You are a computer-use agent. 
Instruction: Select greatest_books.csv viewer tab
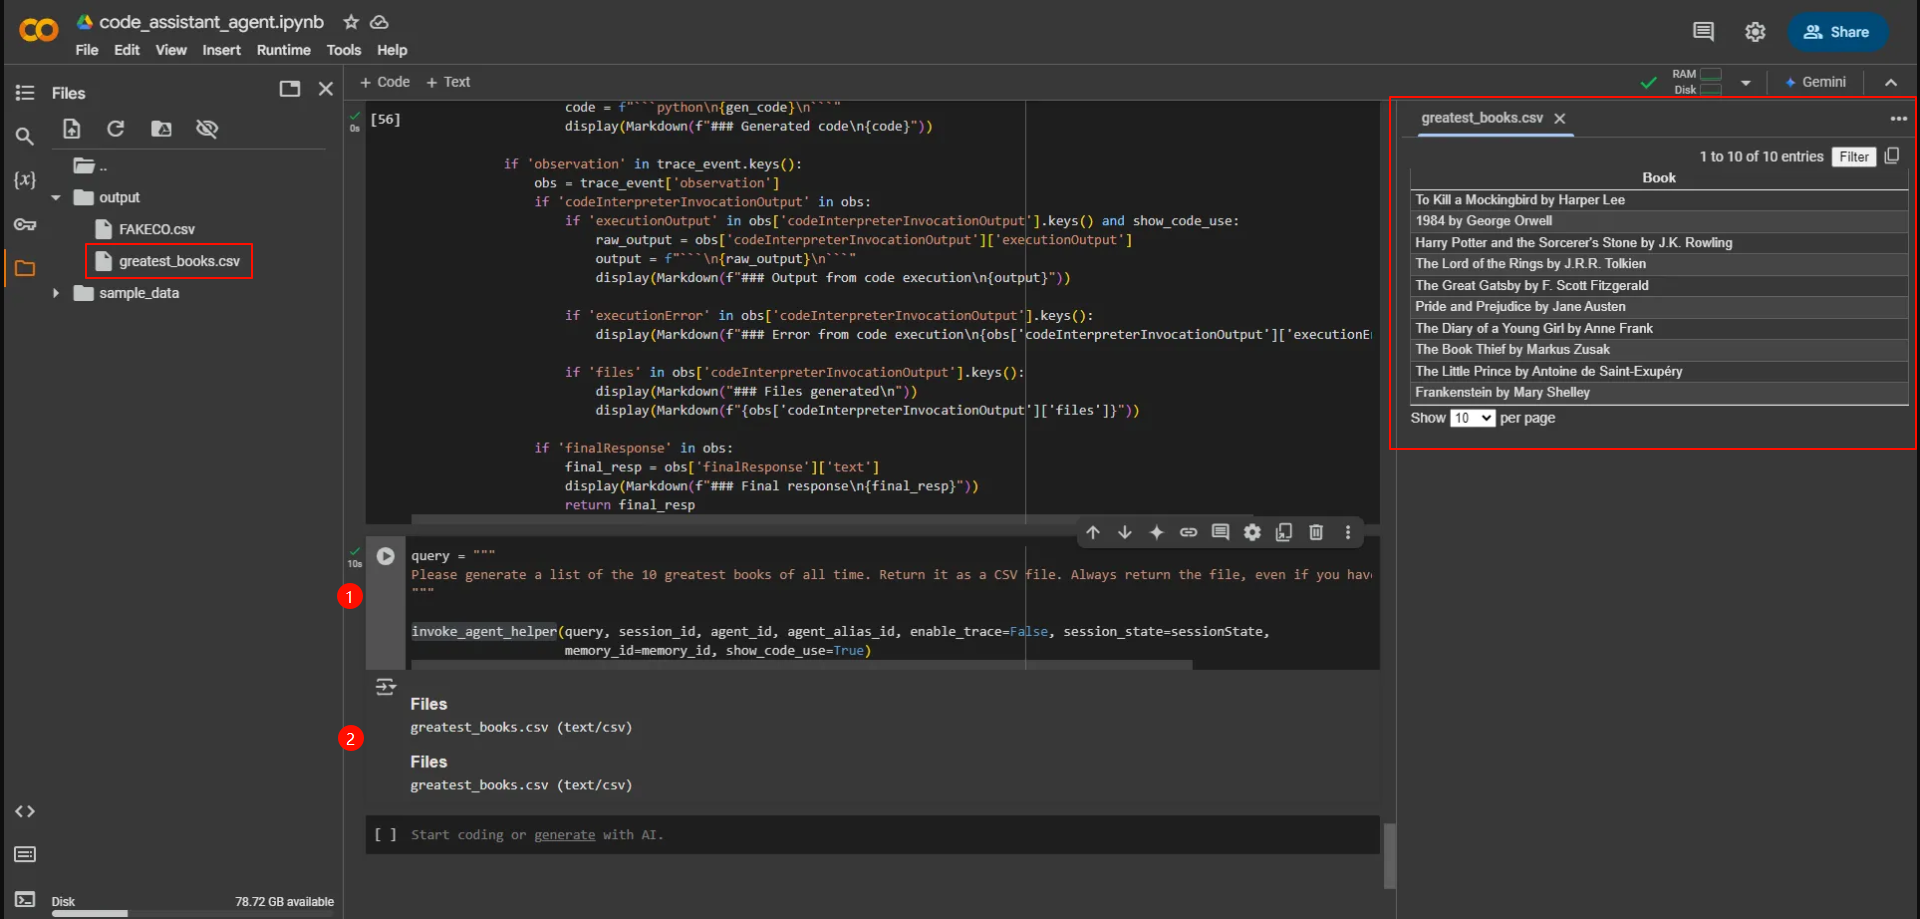(1482, 118)
